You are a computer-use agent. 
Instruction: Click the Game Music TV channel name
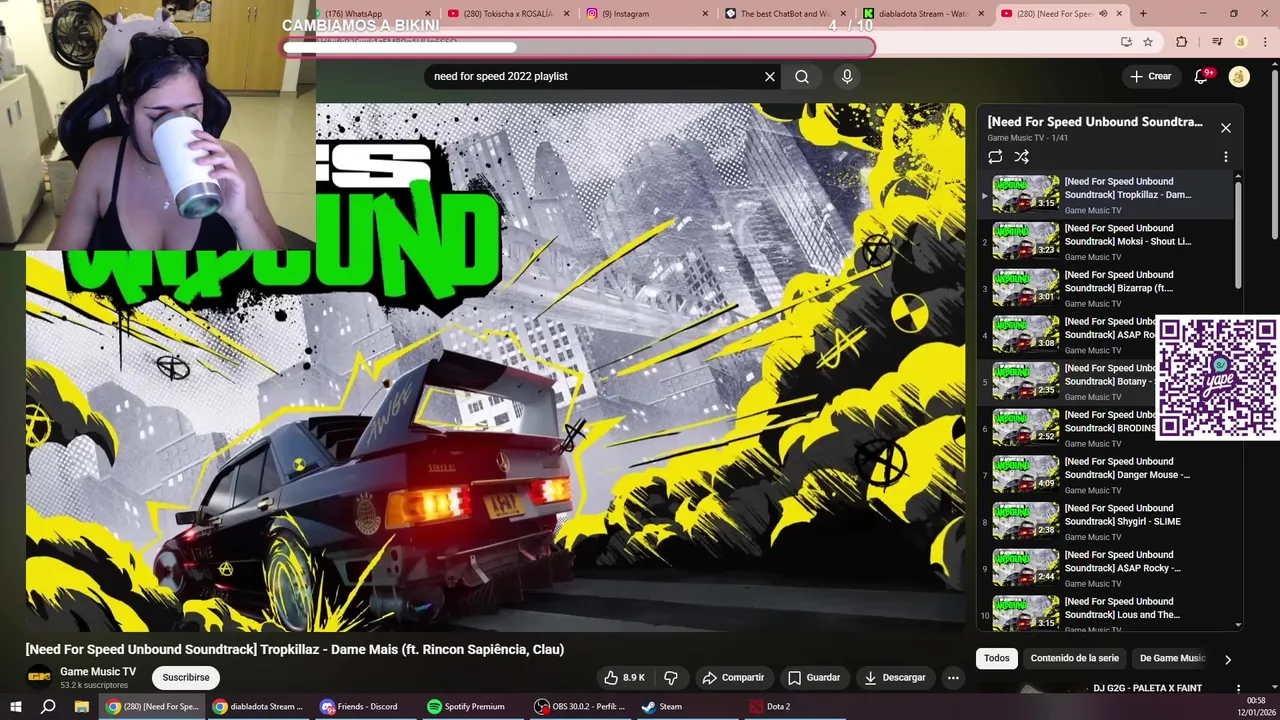(x=98, y=672)
